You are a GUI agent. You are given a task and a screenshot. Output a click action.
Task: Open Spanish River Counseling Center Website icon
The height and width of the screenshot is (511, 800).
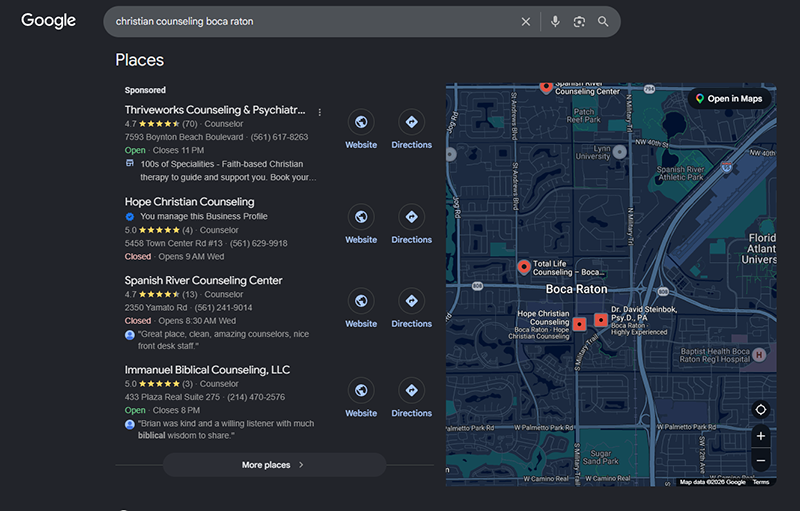pyautogui.click(x=361, y=301)
